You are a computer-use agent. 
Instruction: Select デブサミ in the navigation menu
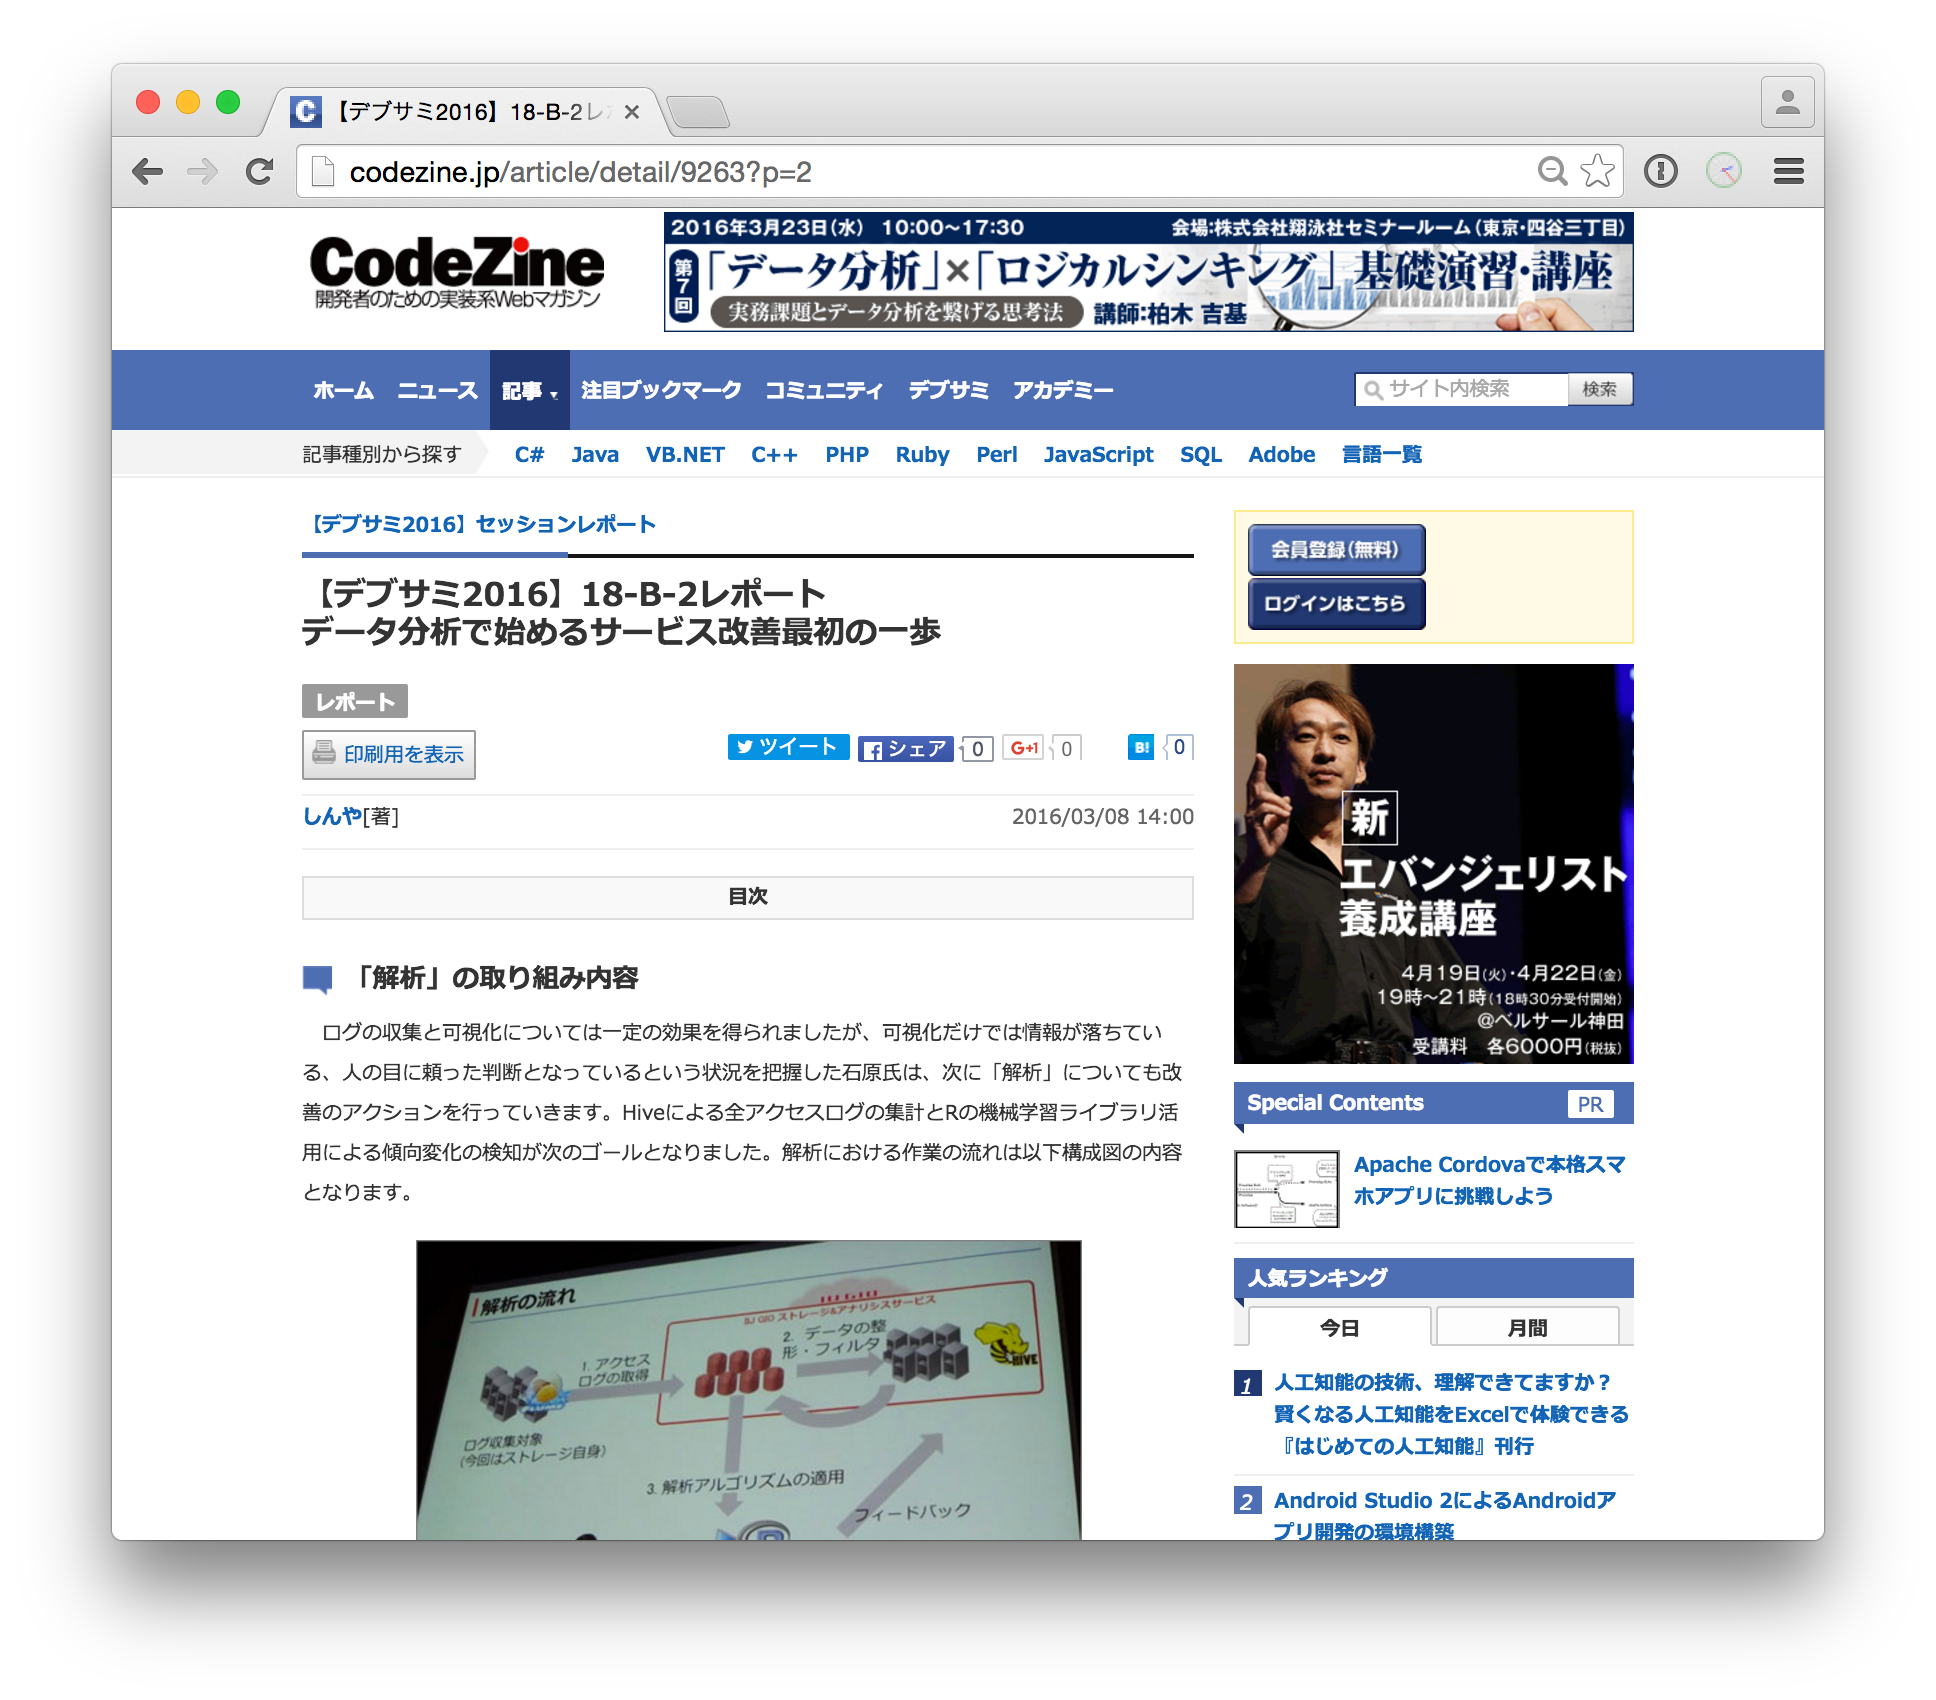(948, 390)
